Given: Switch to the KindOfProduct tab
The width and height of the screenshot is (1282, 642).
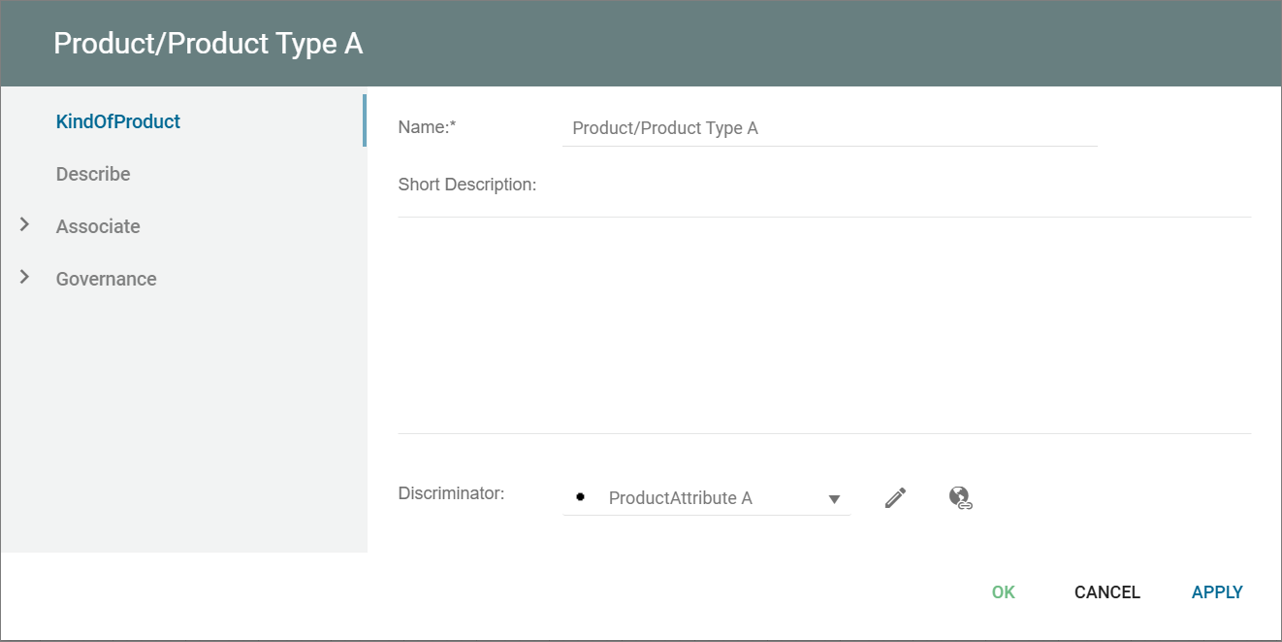Looking at the screenshot, I should [118, 122].
